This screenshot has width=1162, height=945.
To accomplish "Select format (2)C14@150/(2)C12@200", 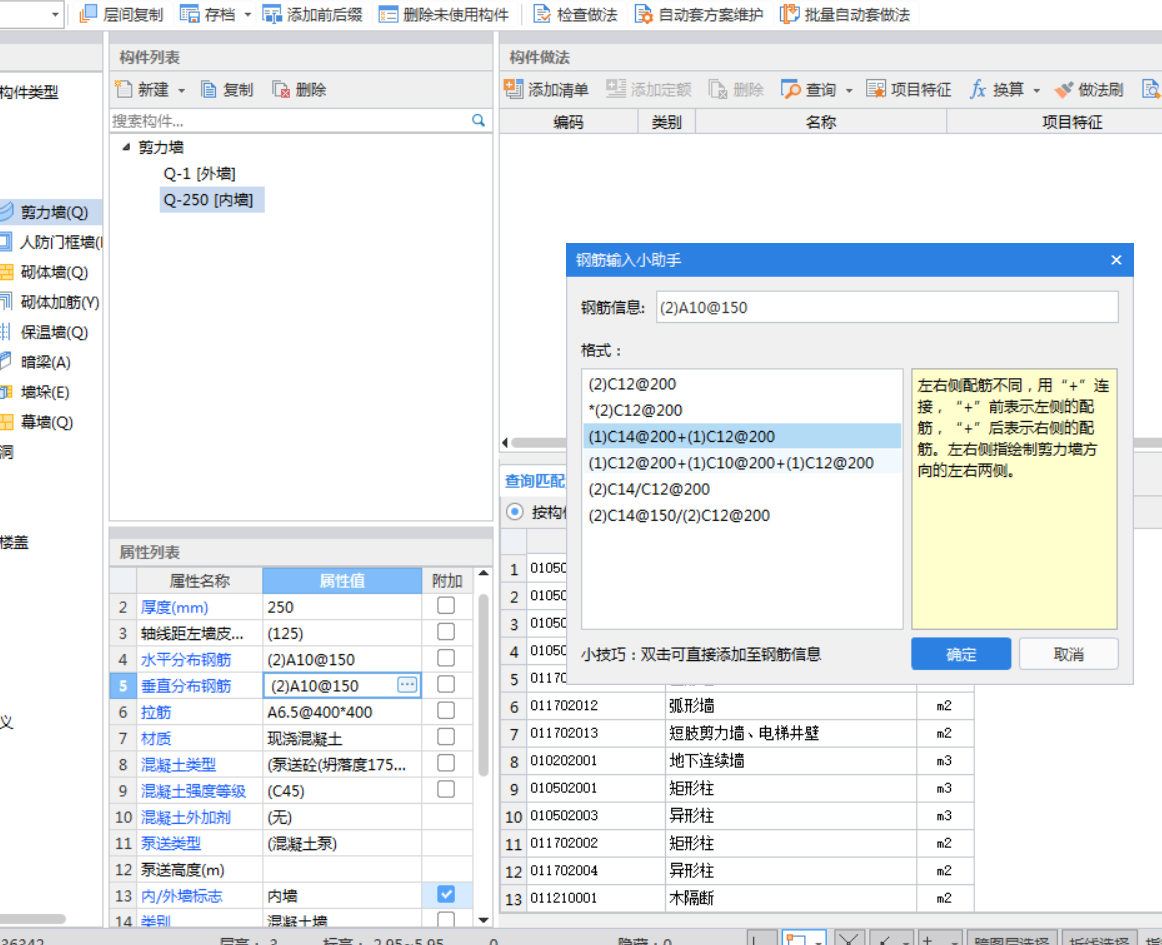I will 742,516.
